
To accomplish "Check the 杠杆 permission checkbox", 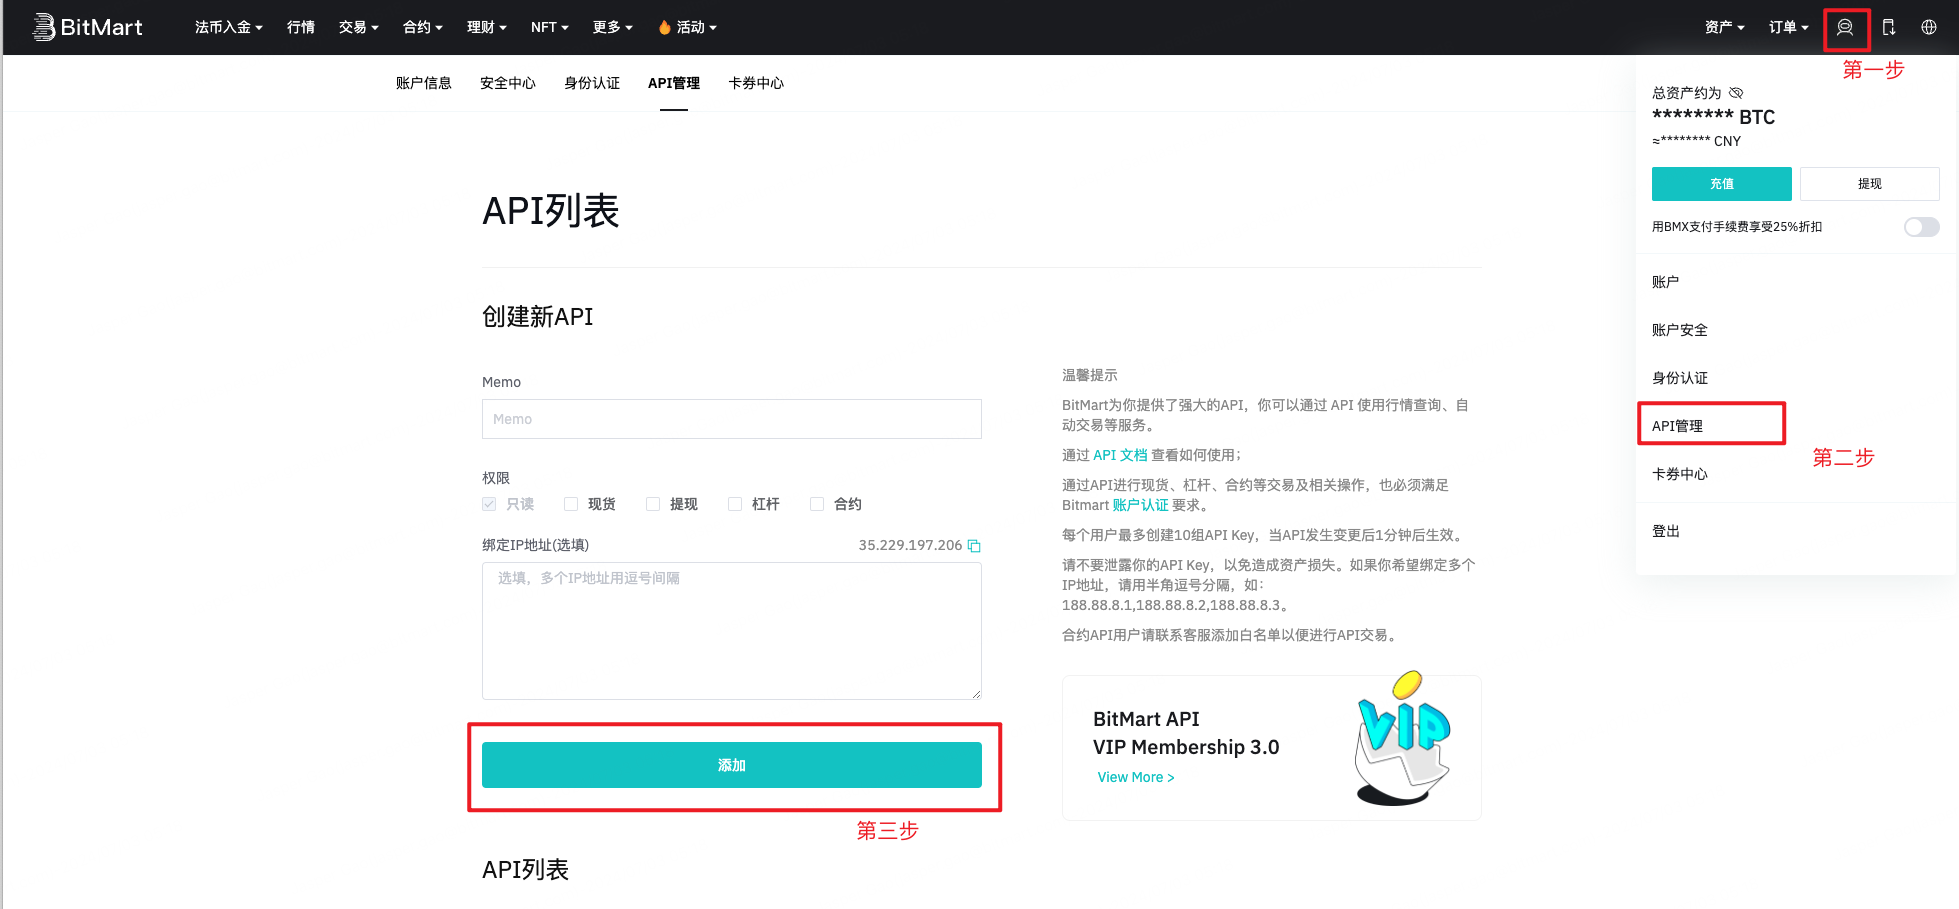I will (735, 504).
